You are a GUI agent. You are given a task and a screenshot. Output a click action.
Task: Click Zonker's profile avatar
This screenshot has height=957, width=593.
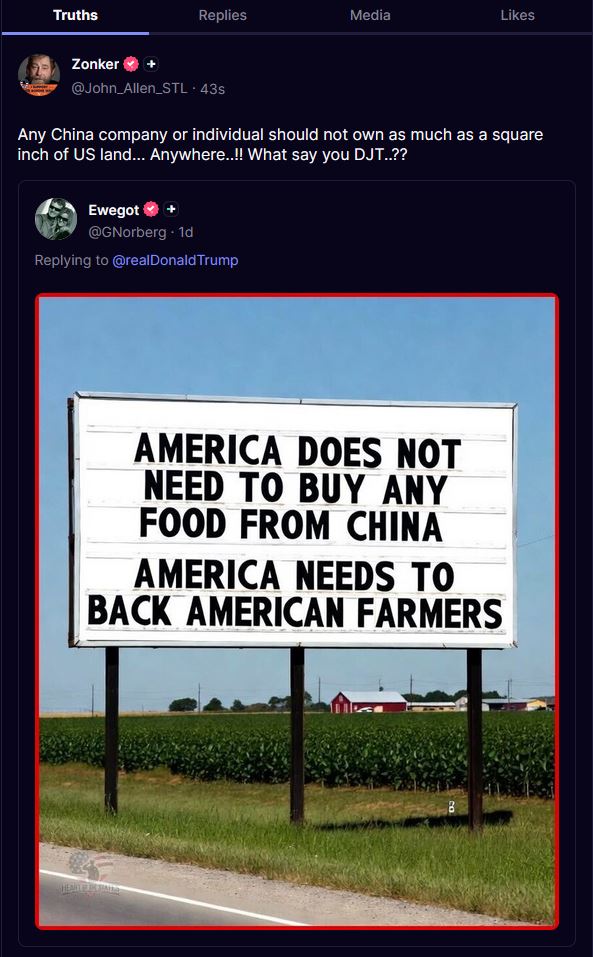click(x=38, y=75)
